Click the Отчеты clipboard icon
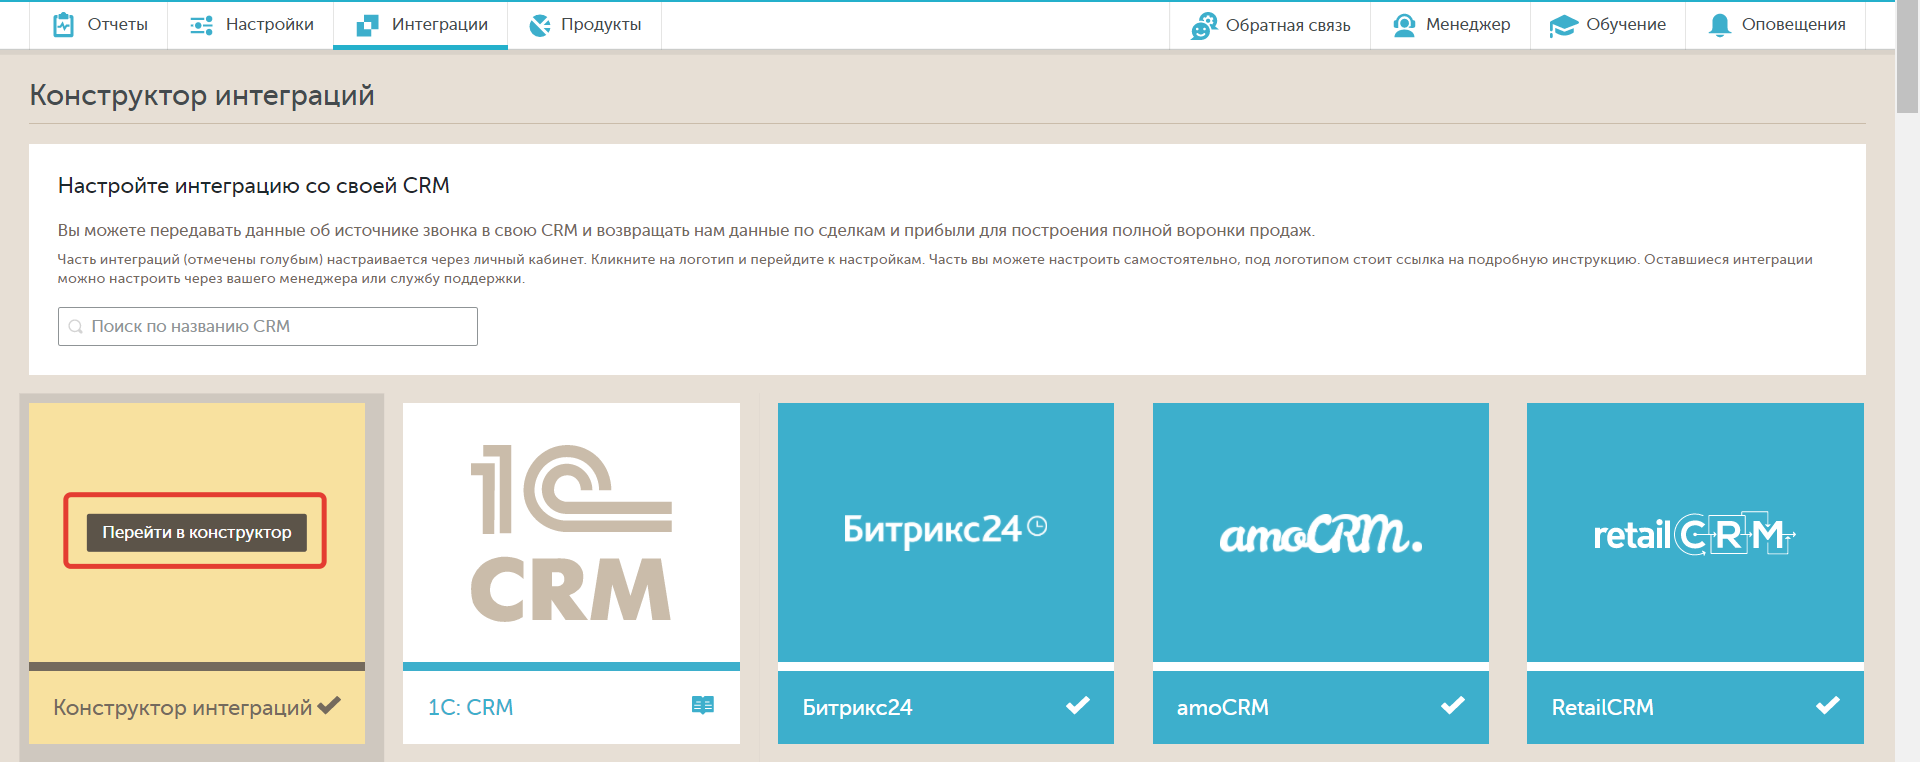 (63, 25)
